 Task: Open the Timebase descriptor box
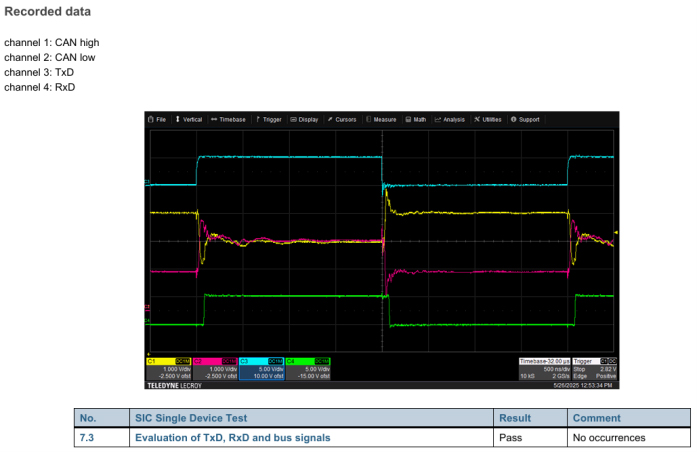(544, 368)
